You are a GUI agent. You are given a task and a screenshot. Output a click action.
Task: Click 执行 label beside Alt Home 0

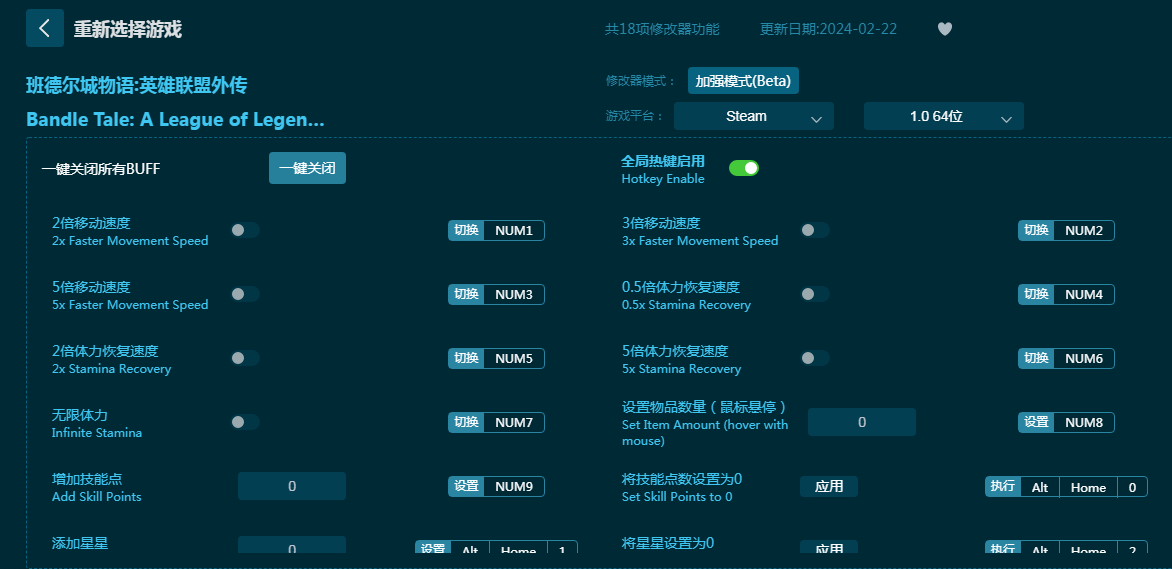[x=1002, y=487]
